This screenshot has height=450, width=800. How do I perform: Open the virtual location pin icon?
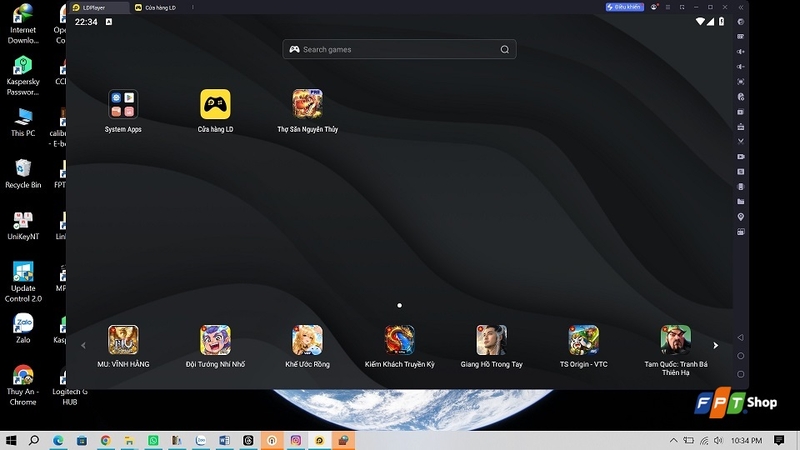(x=741, y=217)
